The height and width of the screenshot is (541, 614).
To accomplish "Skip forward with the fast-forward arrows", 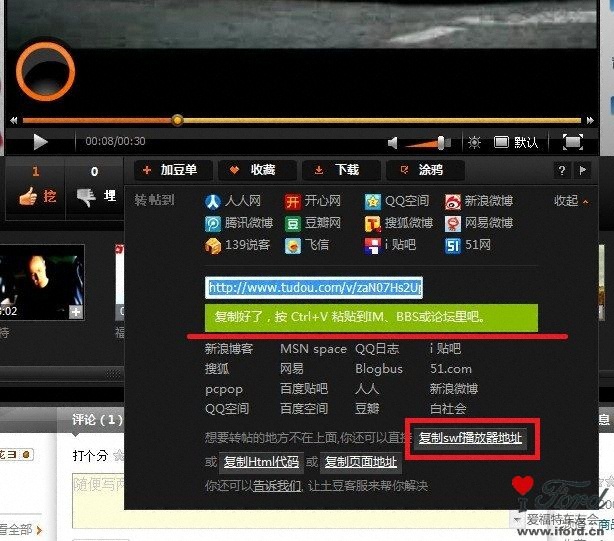I will [x=590, y=120].
